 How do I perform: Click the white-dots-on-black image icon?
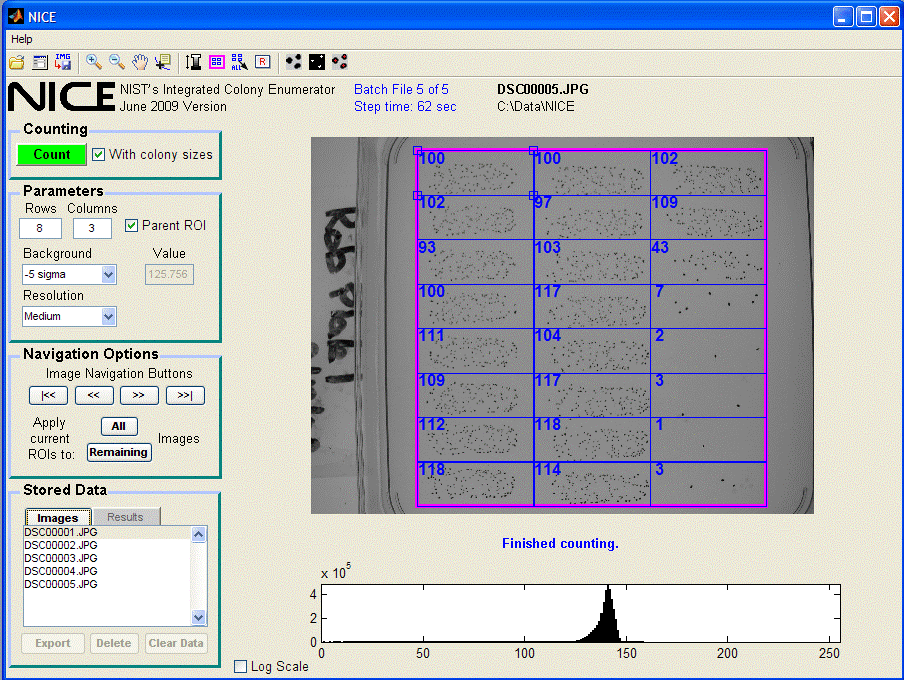click(x=316, y=62)
